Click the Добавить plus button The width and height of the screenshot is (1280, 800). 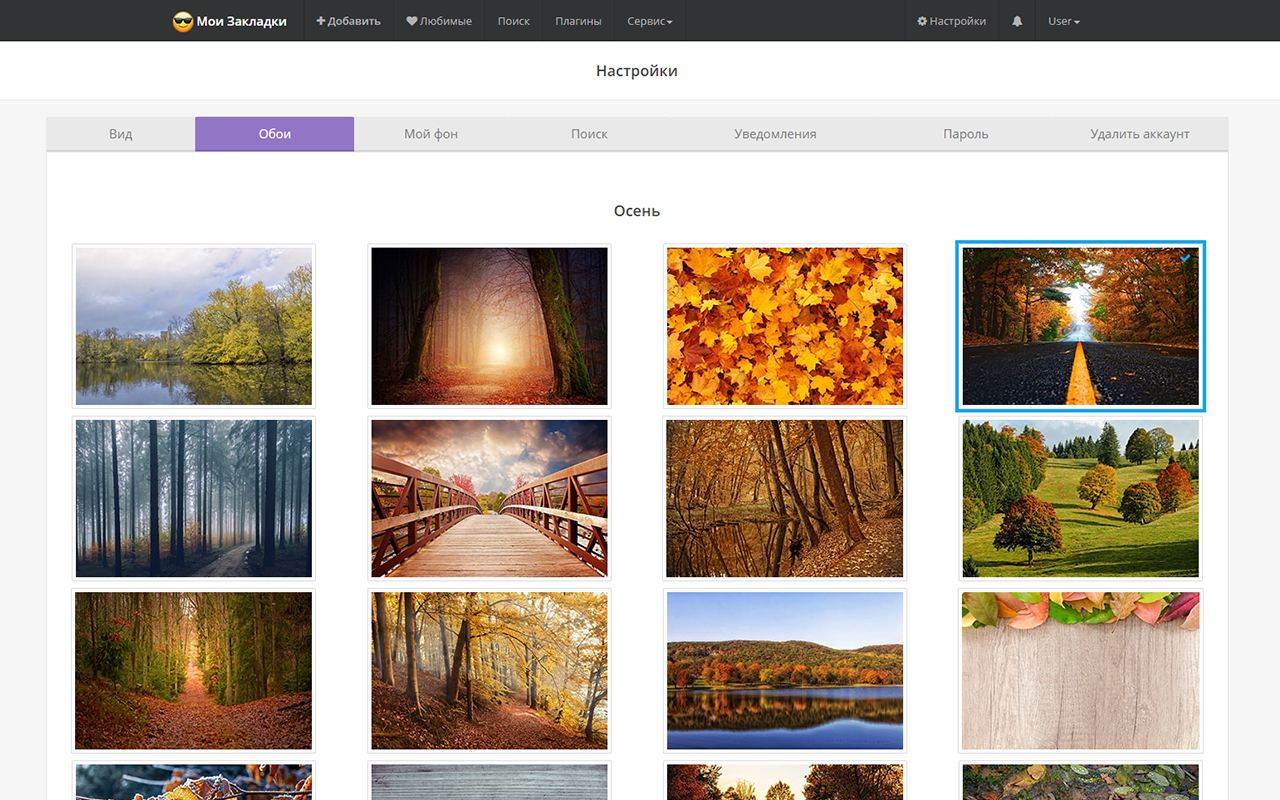click(348, 21)
